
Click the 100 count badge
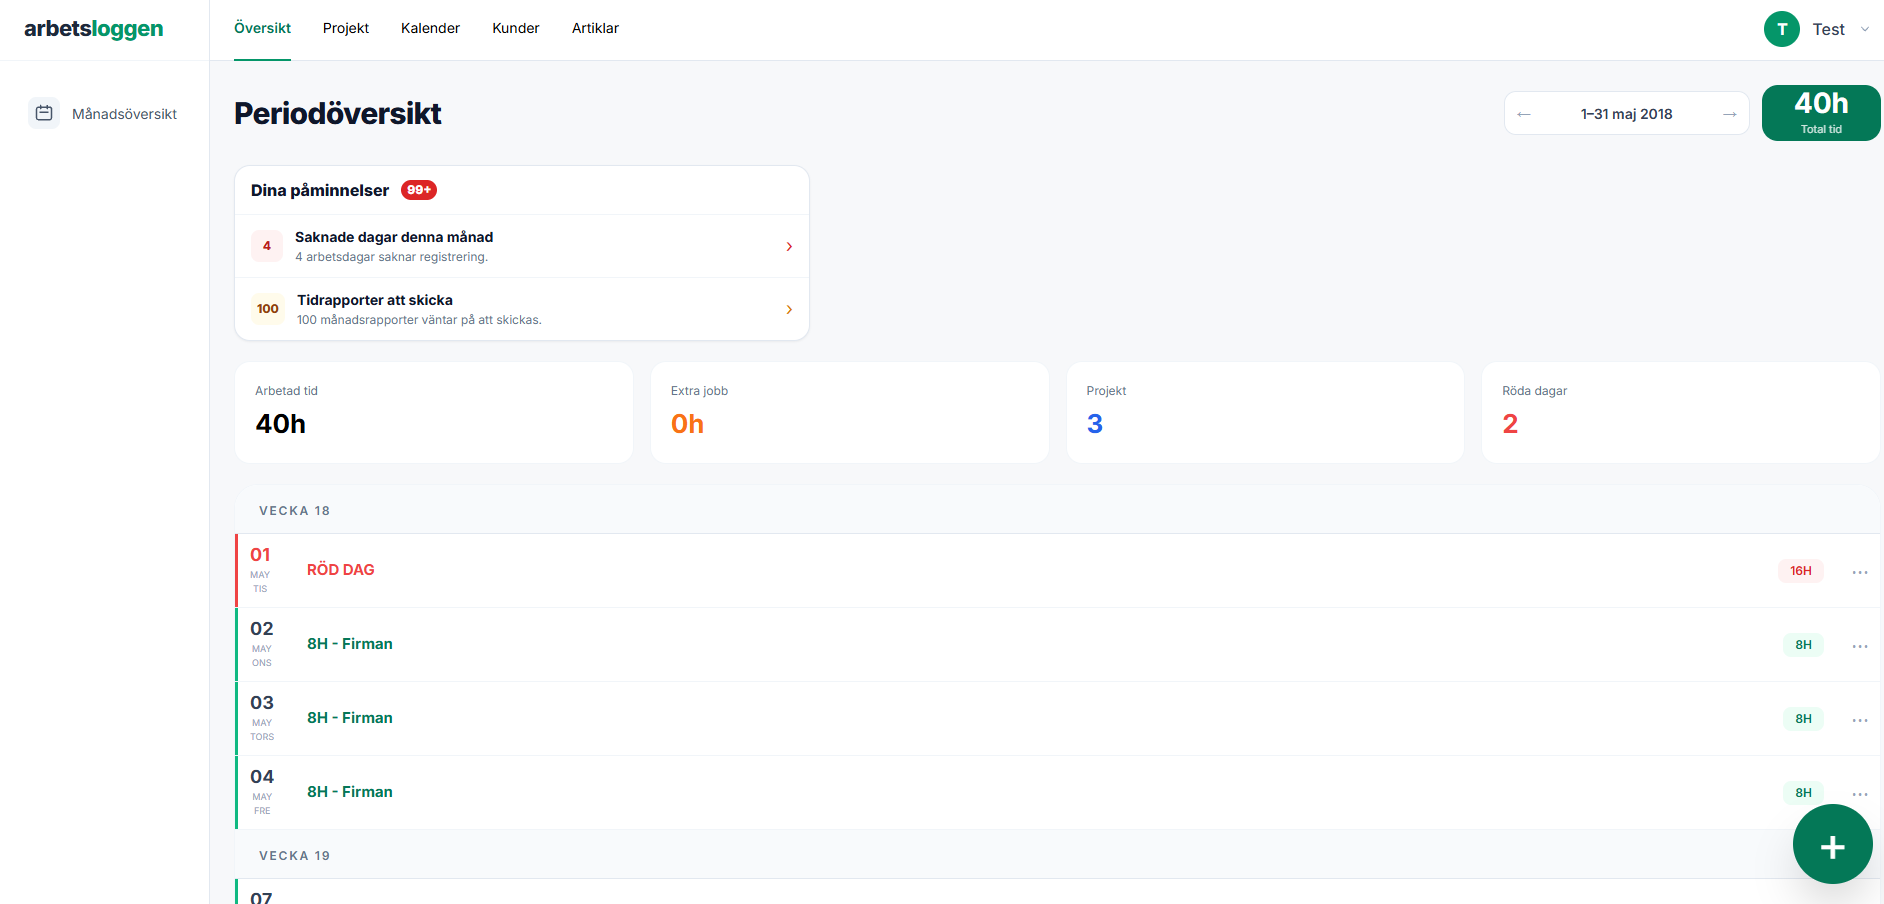pos(268,309)
